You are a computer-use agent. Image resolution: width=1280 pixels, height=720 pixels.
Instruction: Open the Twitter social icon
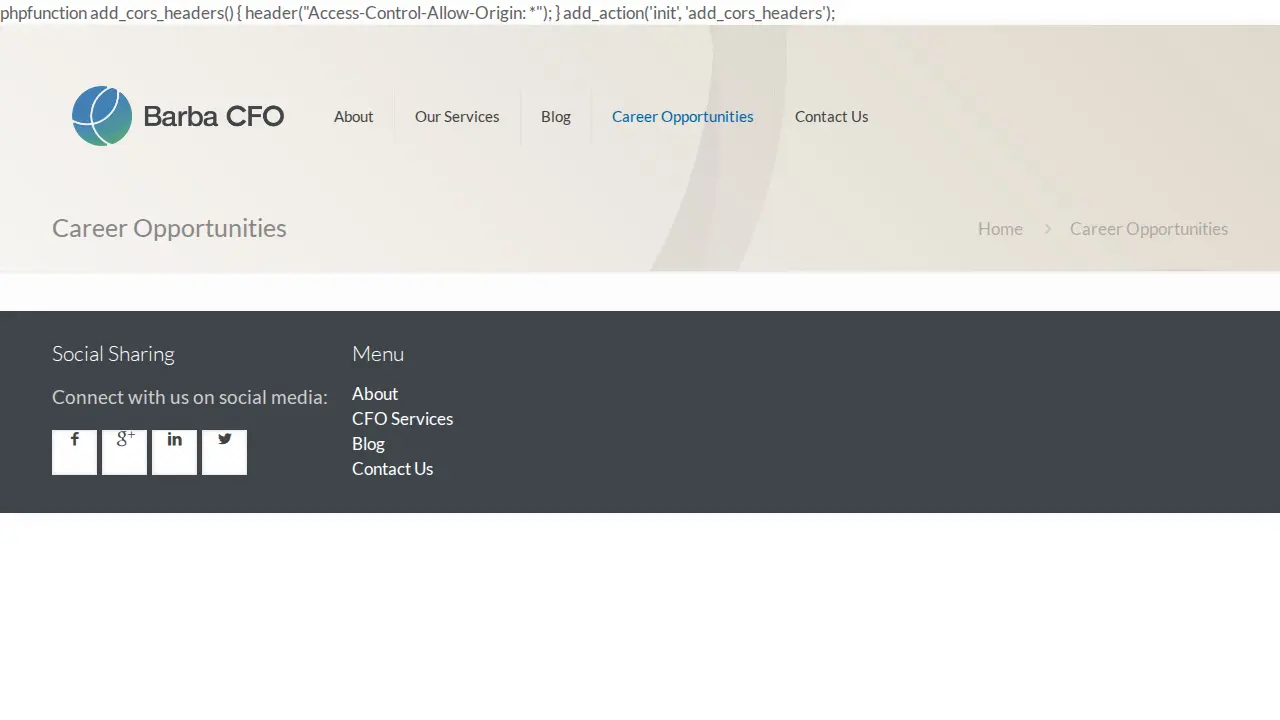(224, 452)
